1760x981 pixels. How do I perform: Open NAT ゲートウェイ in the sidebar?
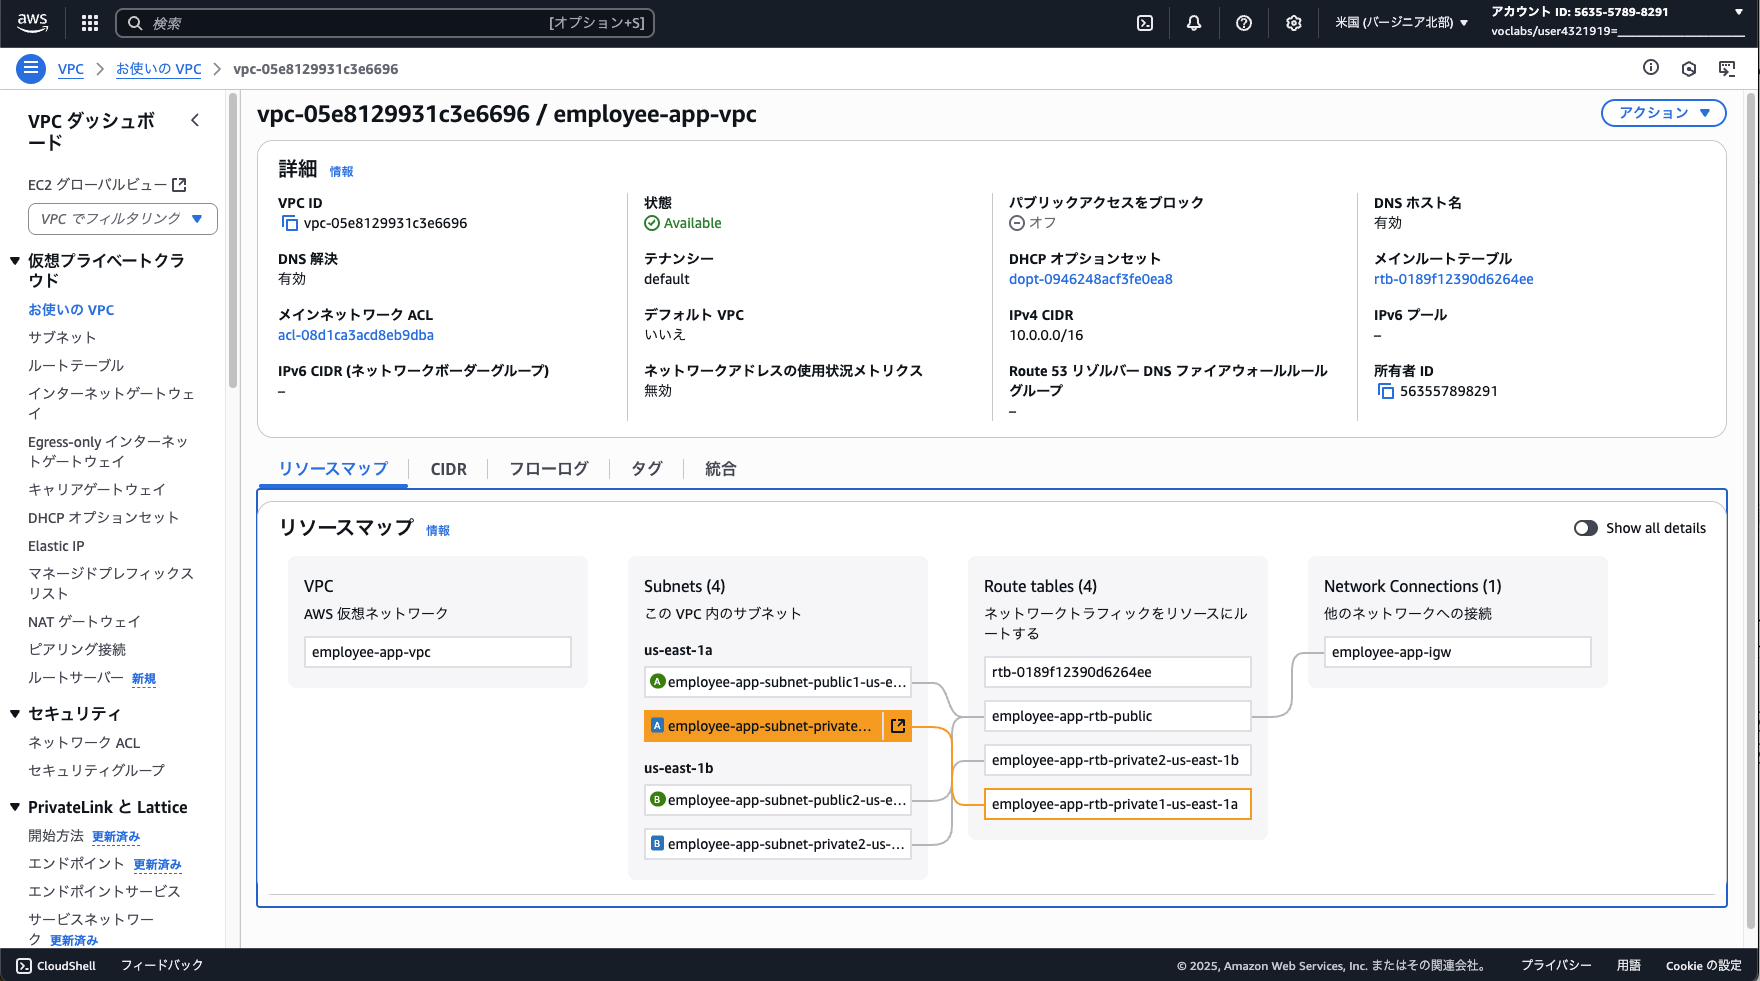(84, 622)
